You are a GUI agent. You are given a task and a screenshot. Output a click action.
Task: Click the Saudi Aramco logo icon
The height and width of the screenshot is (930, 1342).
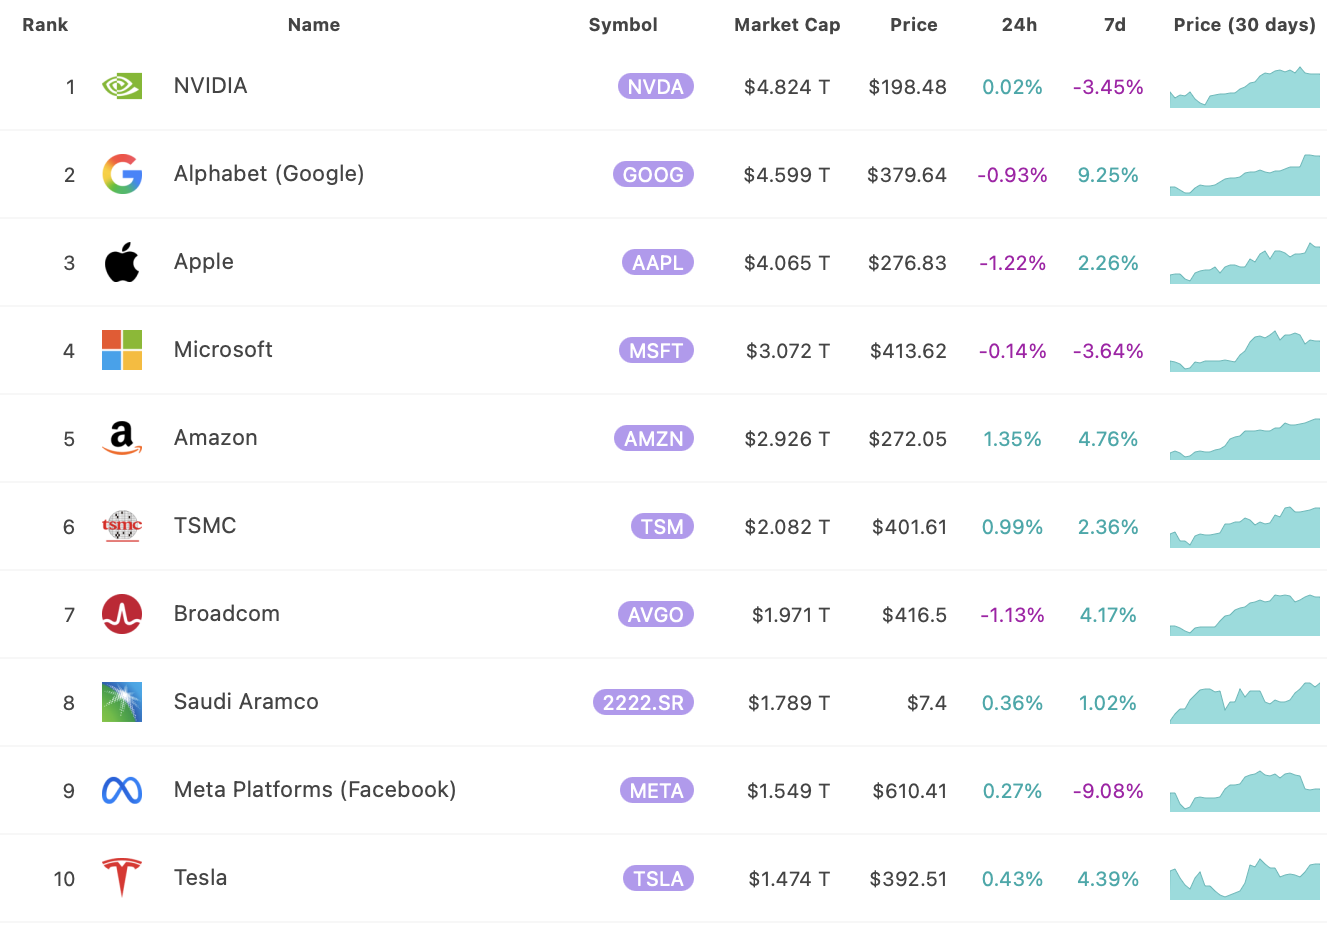tap(122, 702)
